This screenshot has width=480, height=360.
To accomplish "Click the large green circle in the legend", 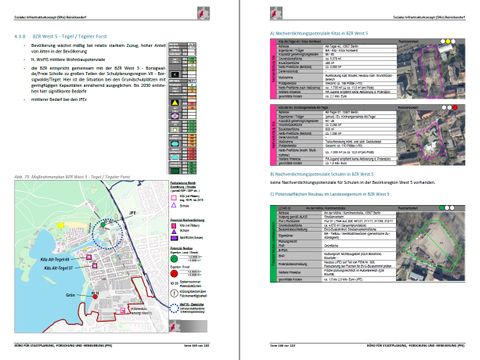I will click(174, 258).
